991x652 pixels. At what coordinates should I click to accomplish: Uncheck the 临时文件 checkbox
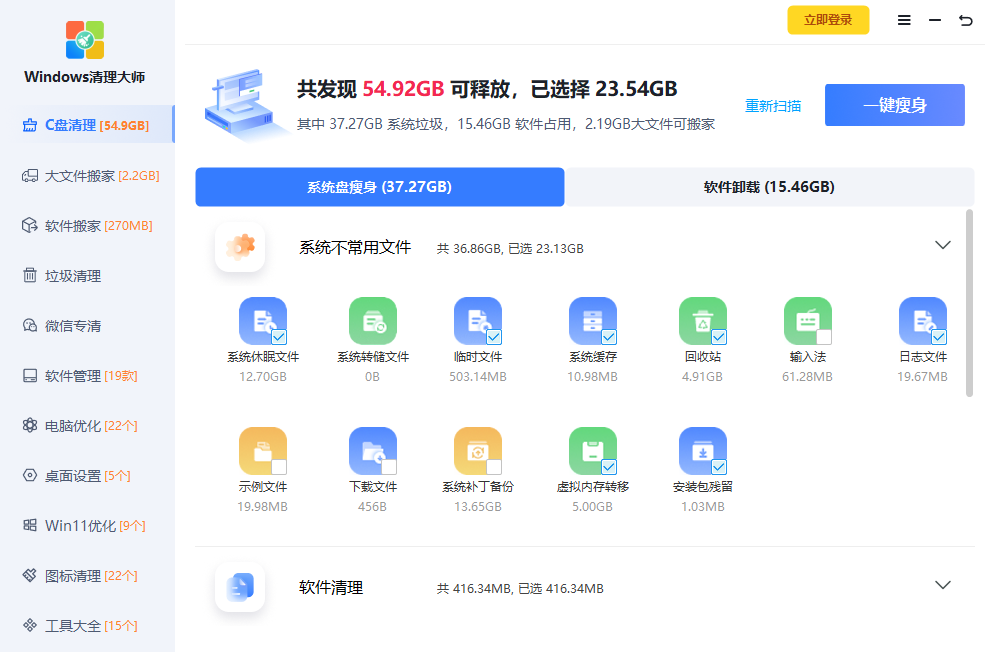(494, 337)
